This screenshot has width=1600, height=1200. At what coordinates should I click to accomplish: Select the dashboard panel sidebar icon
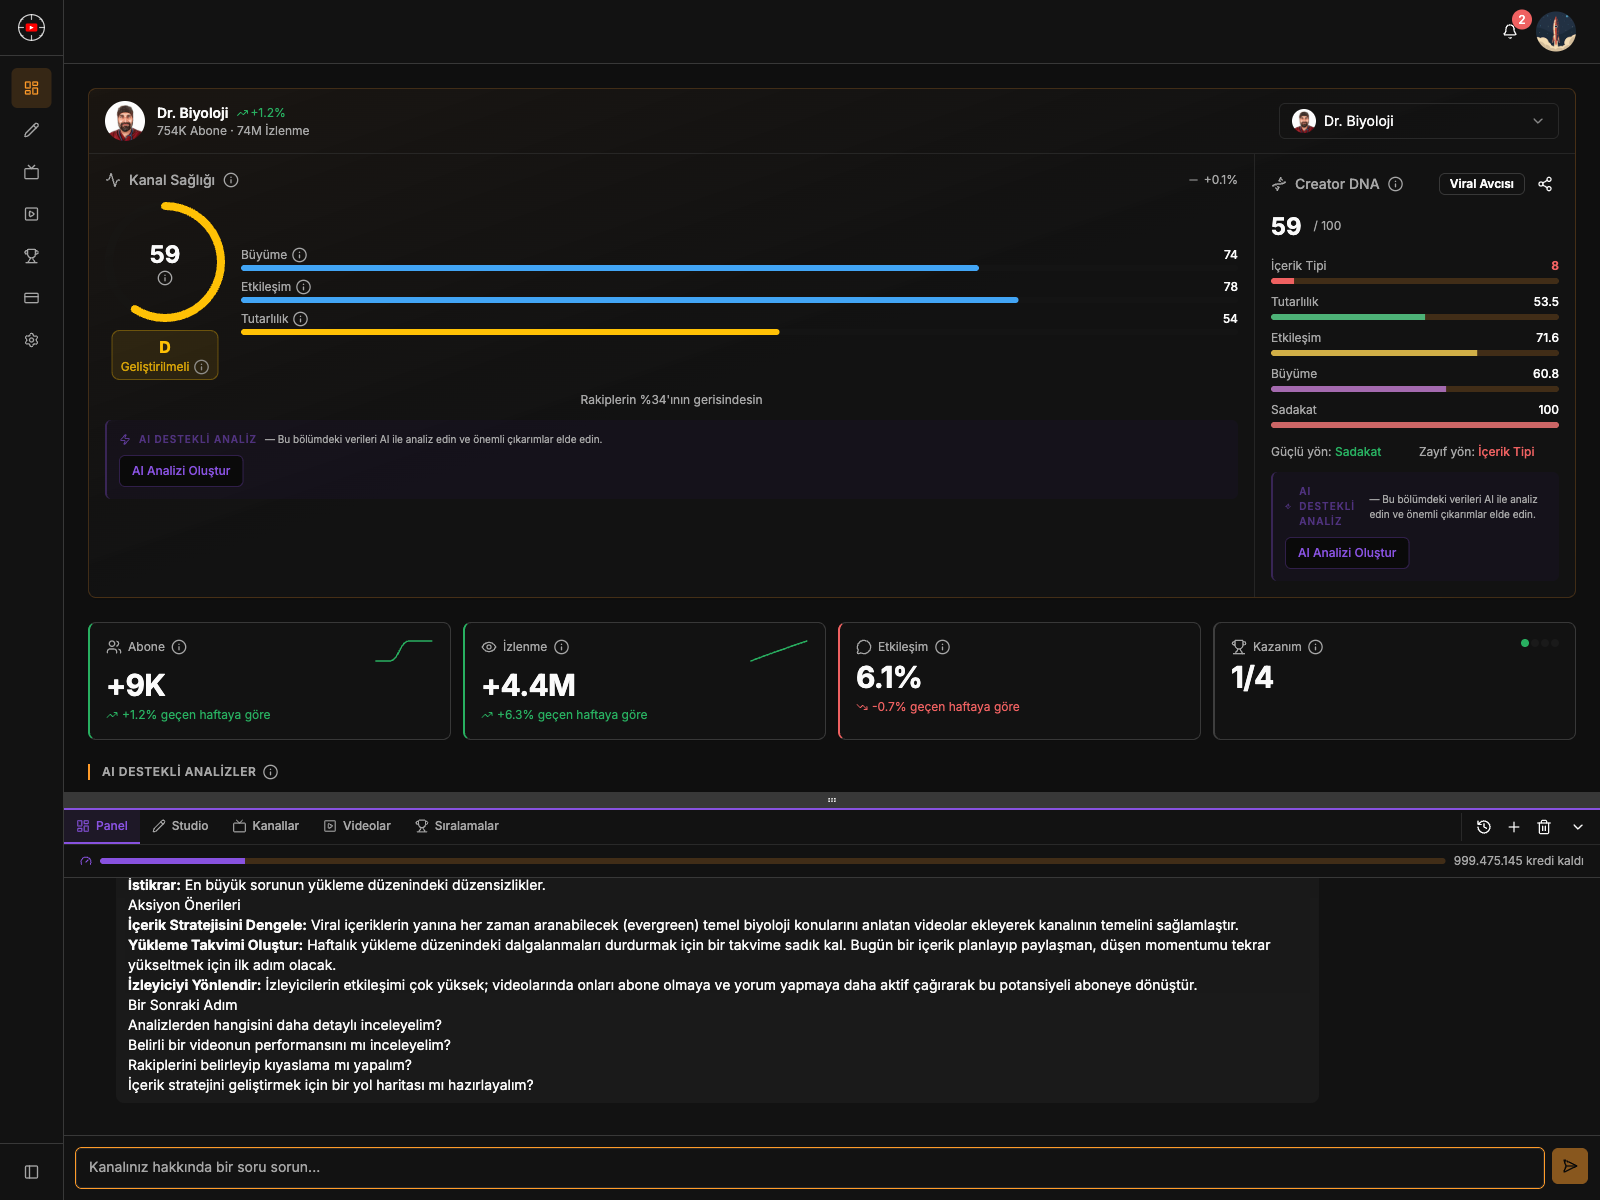[31, 88]
